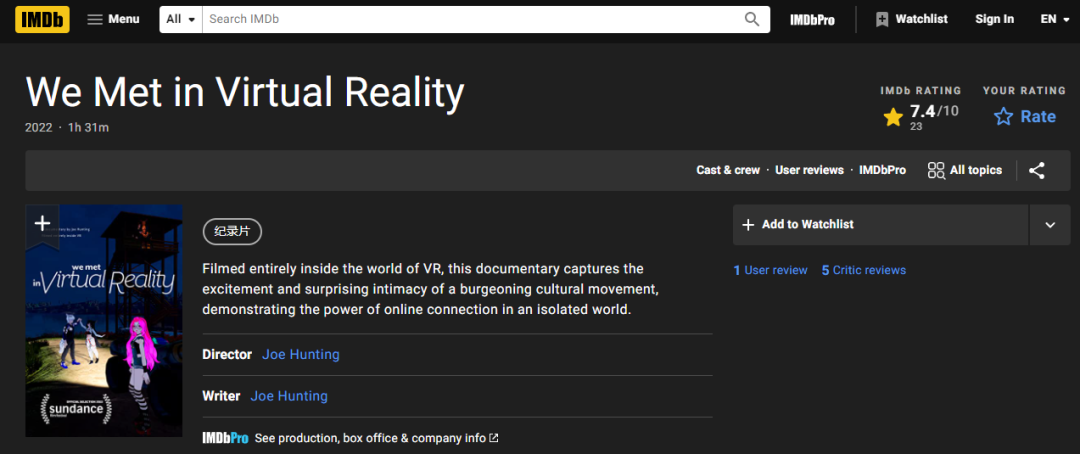Open the User reviews link in the bar

pos(809,170)
